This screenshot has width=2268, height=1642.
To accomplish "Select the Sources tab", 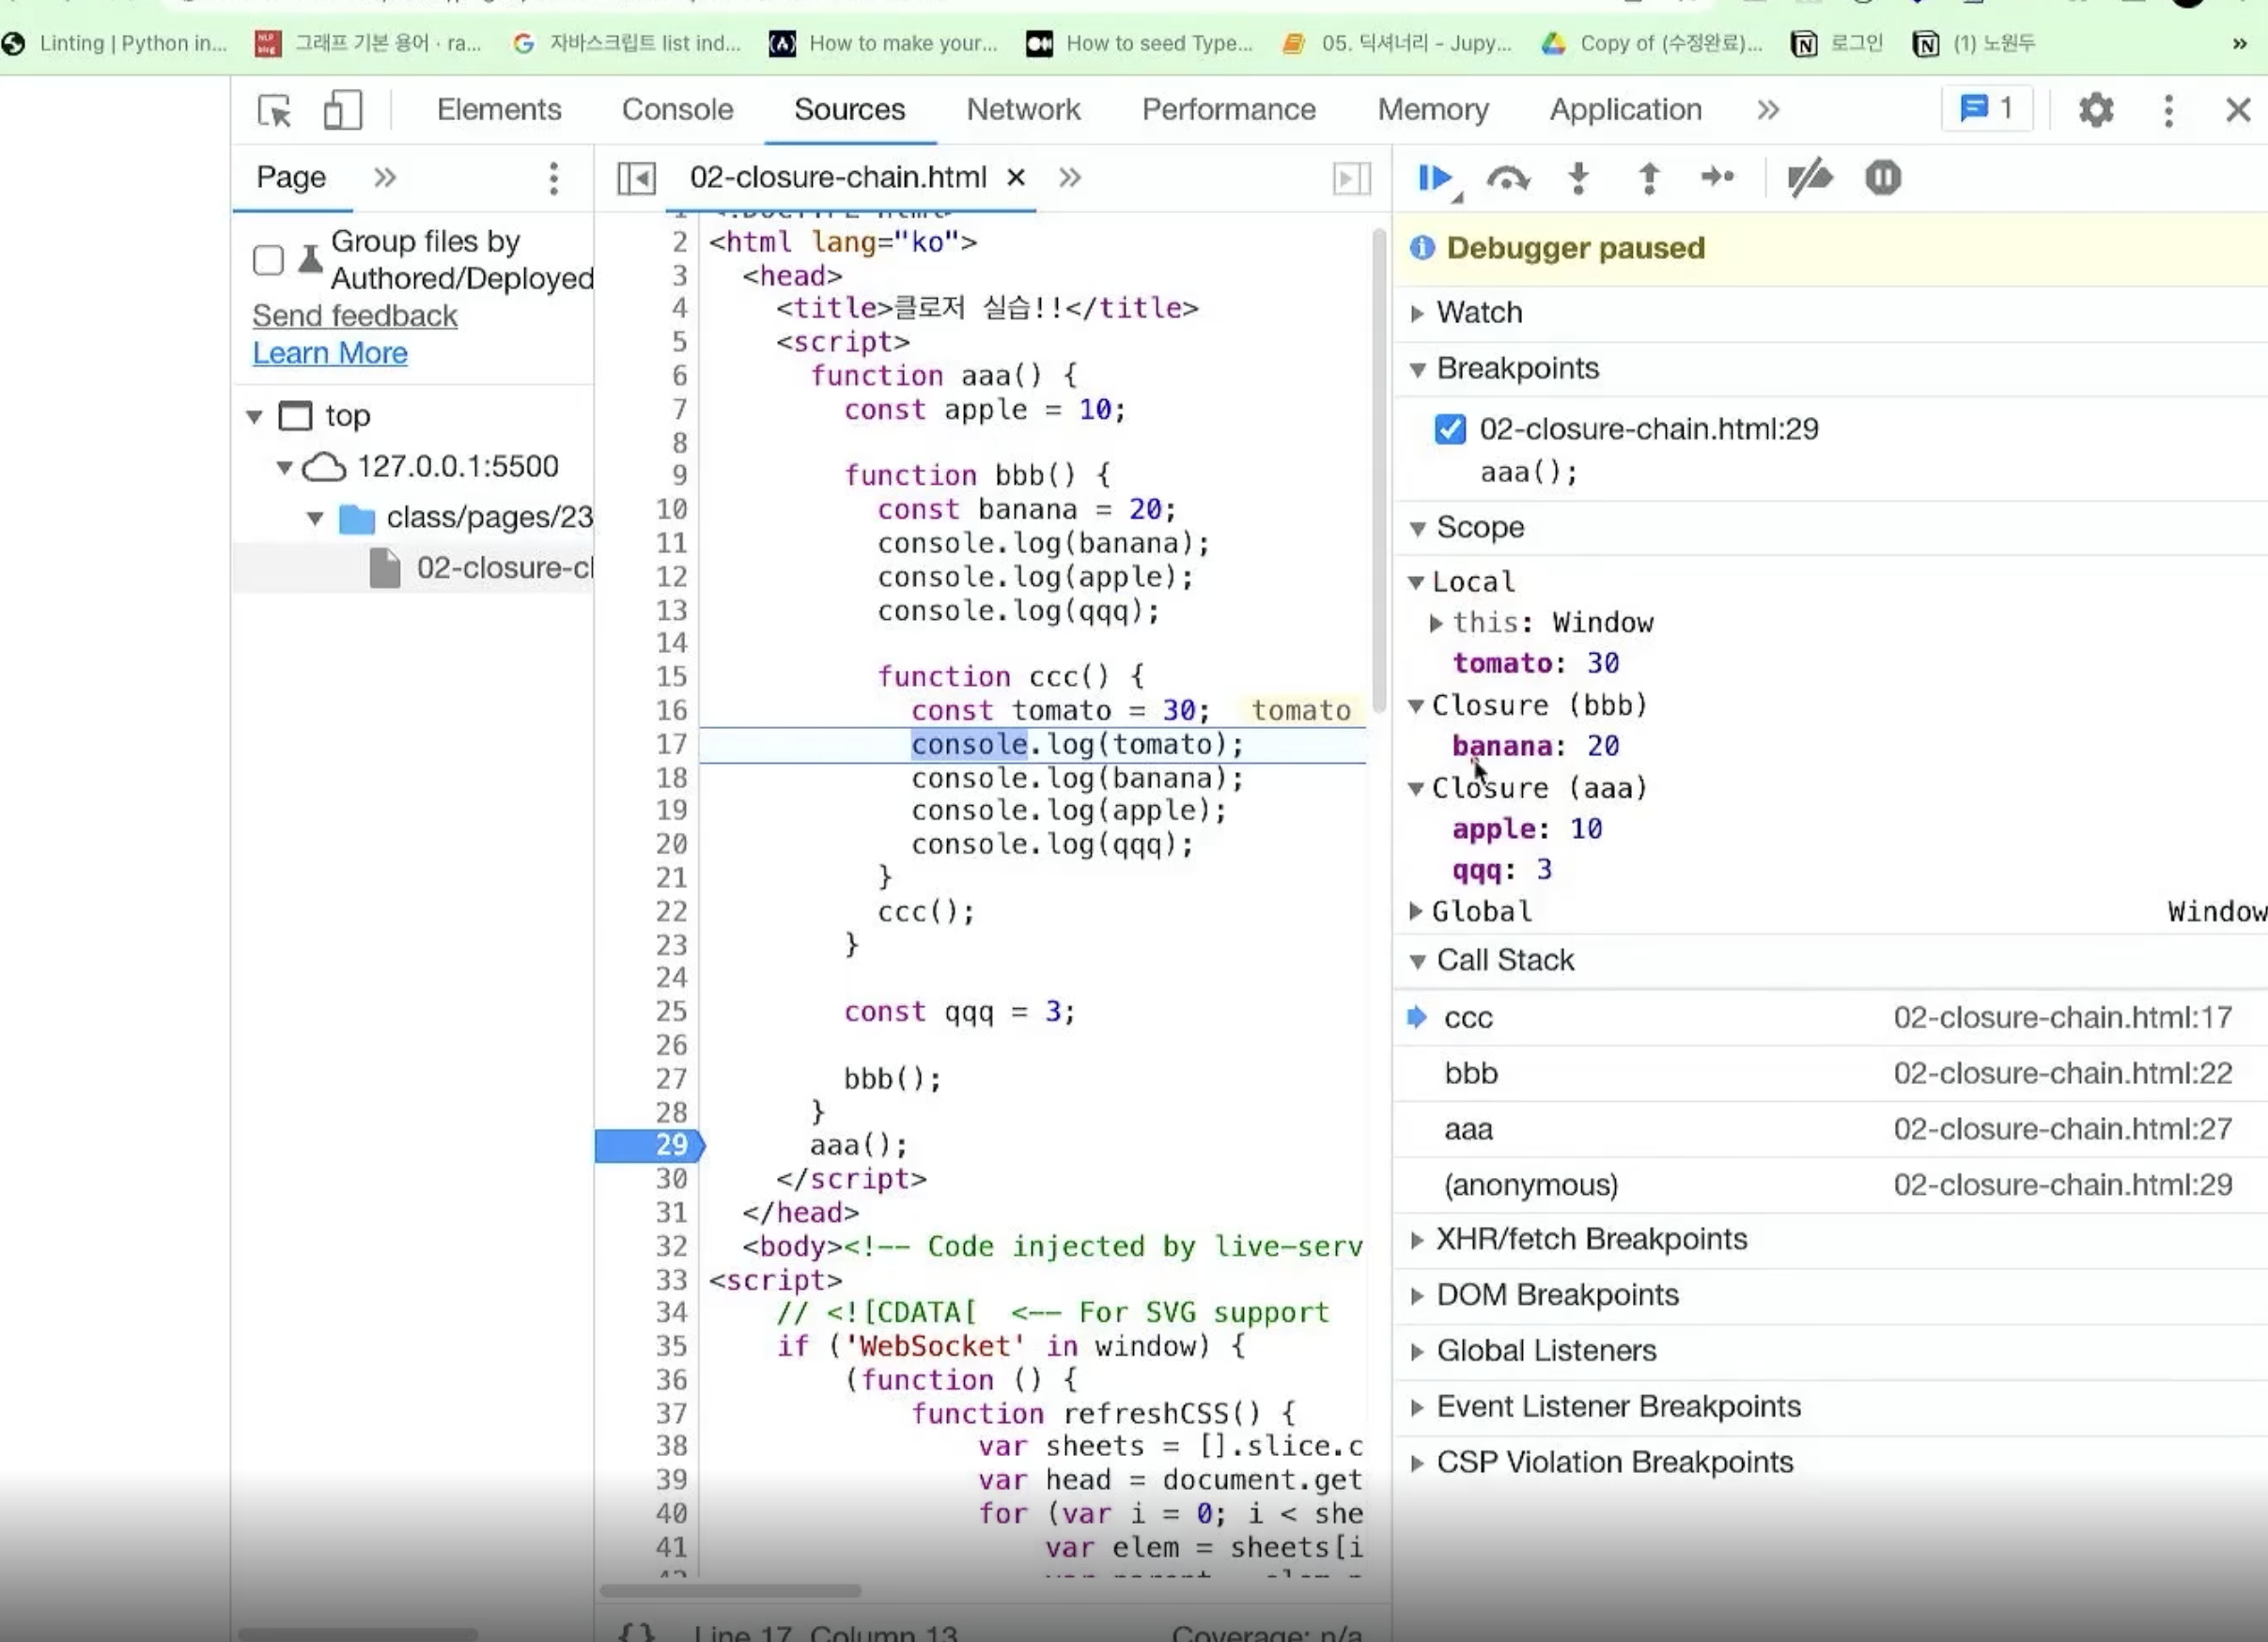I will (x=850, y=110).
